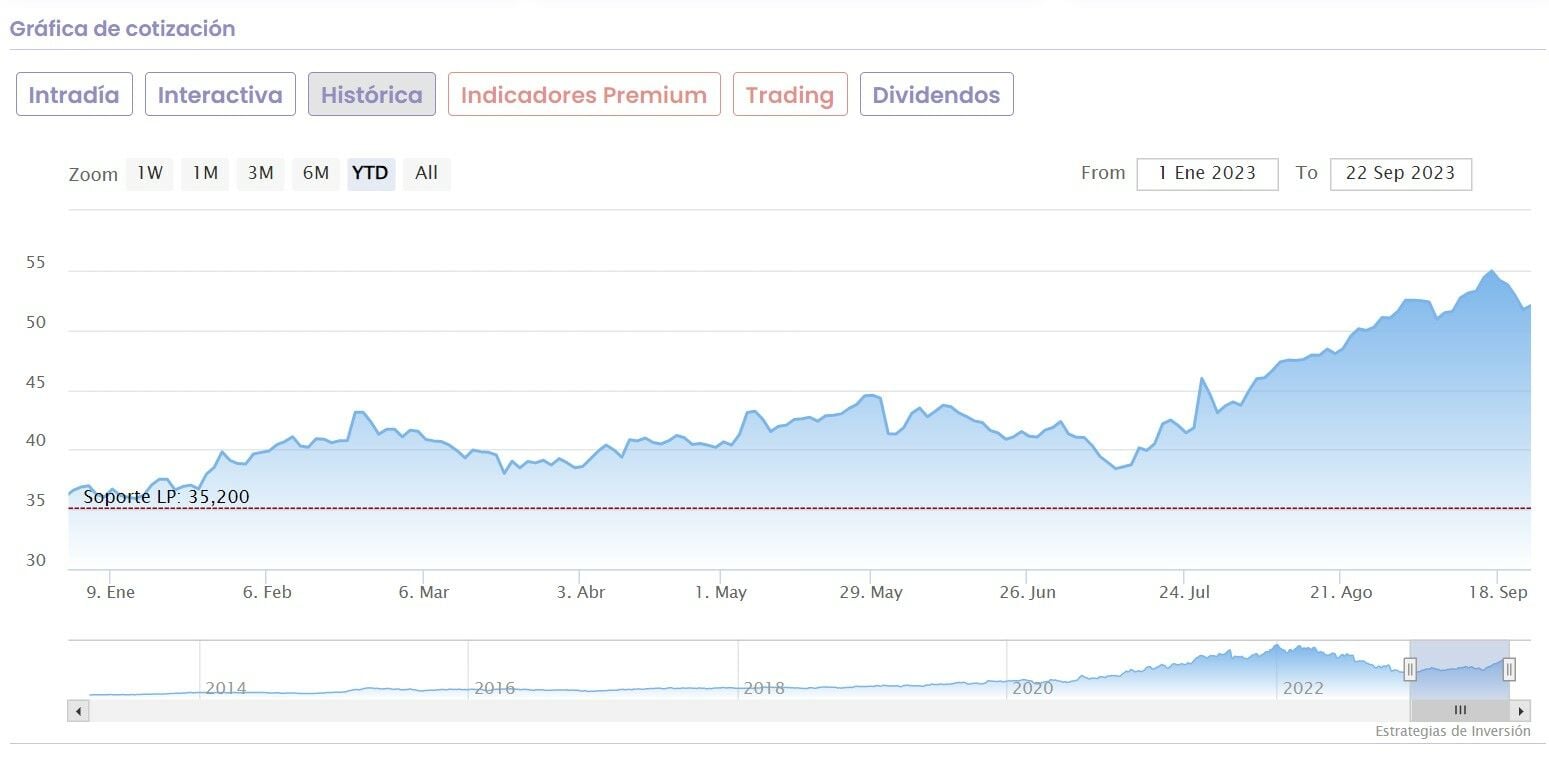The height and width of the screenshot is (761, 1549).
Task: Set chart zoom to 1M
Action: [x=205, y=173]
